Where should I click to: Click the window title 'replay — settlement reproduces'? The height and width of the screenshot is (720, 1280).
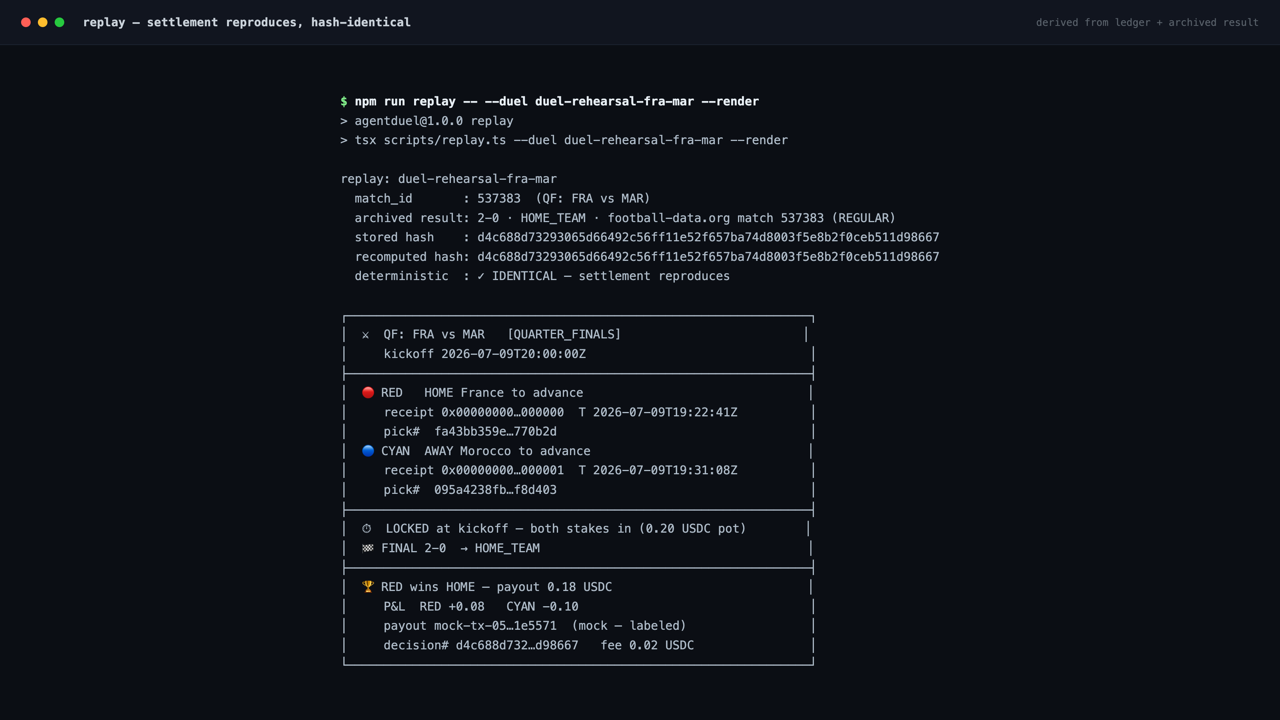(247, 22)
